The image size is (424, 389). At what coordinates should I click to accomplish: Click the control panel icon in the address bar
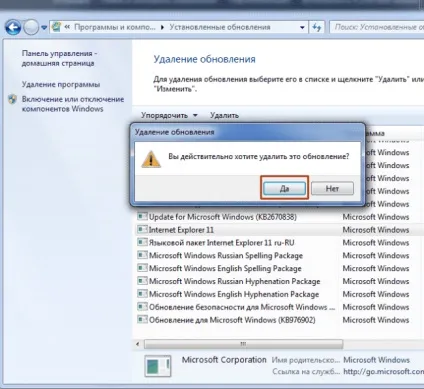pos(56,27)
